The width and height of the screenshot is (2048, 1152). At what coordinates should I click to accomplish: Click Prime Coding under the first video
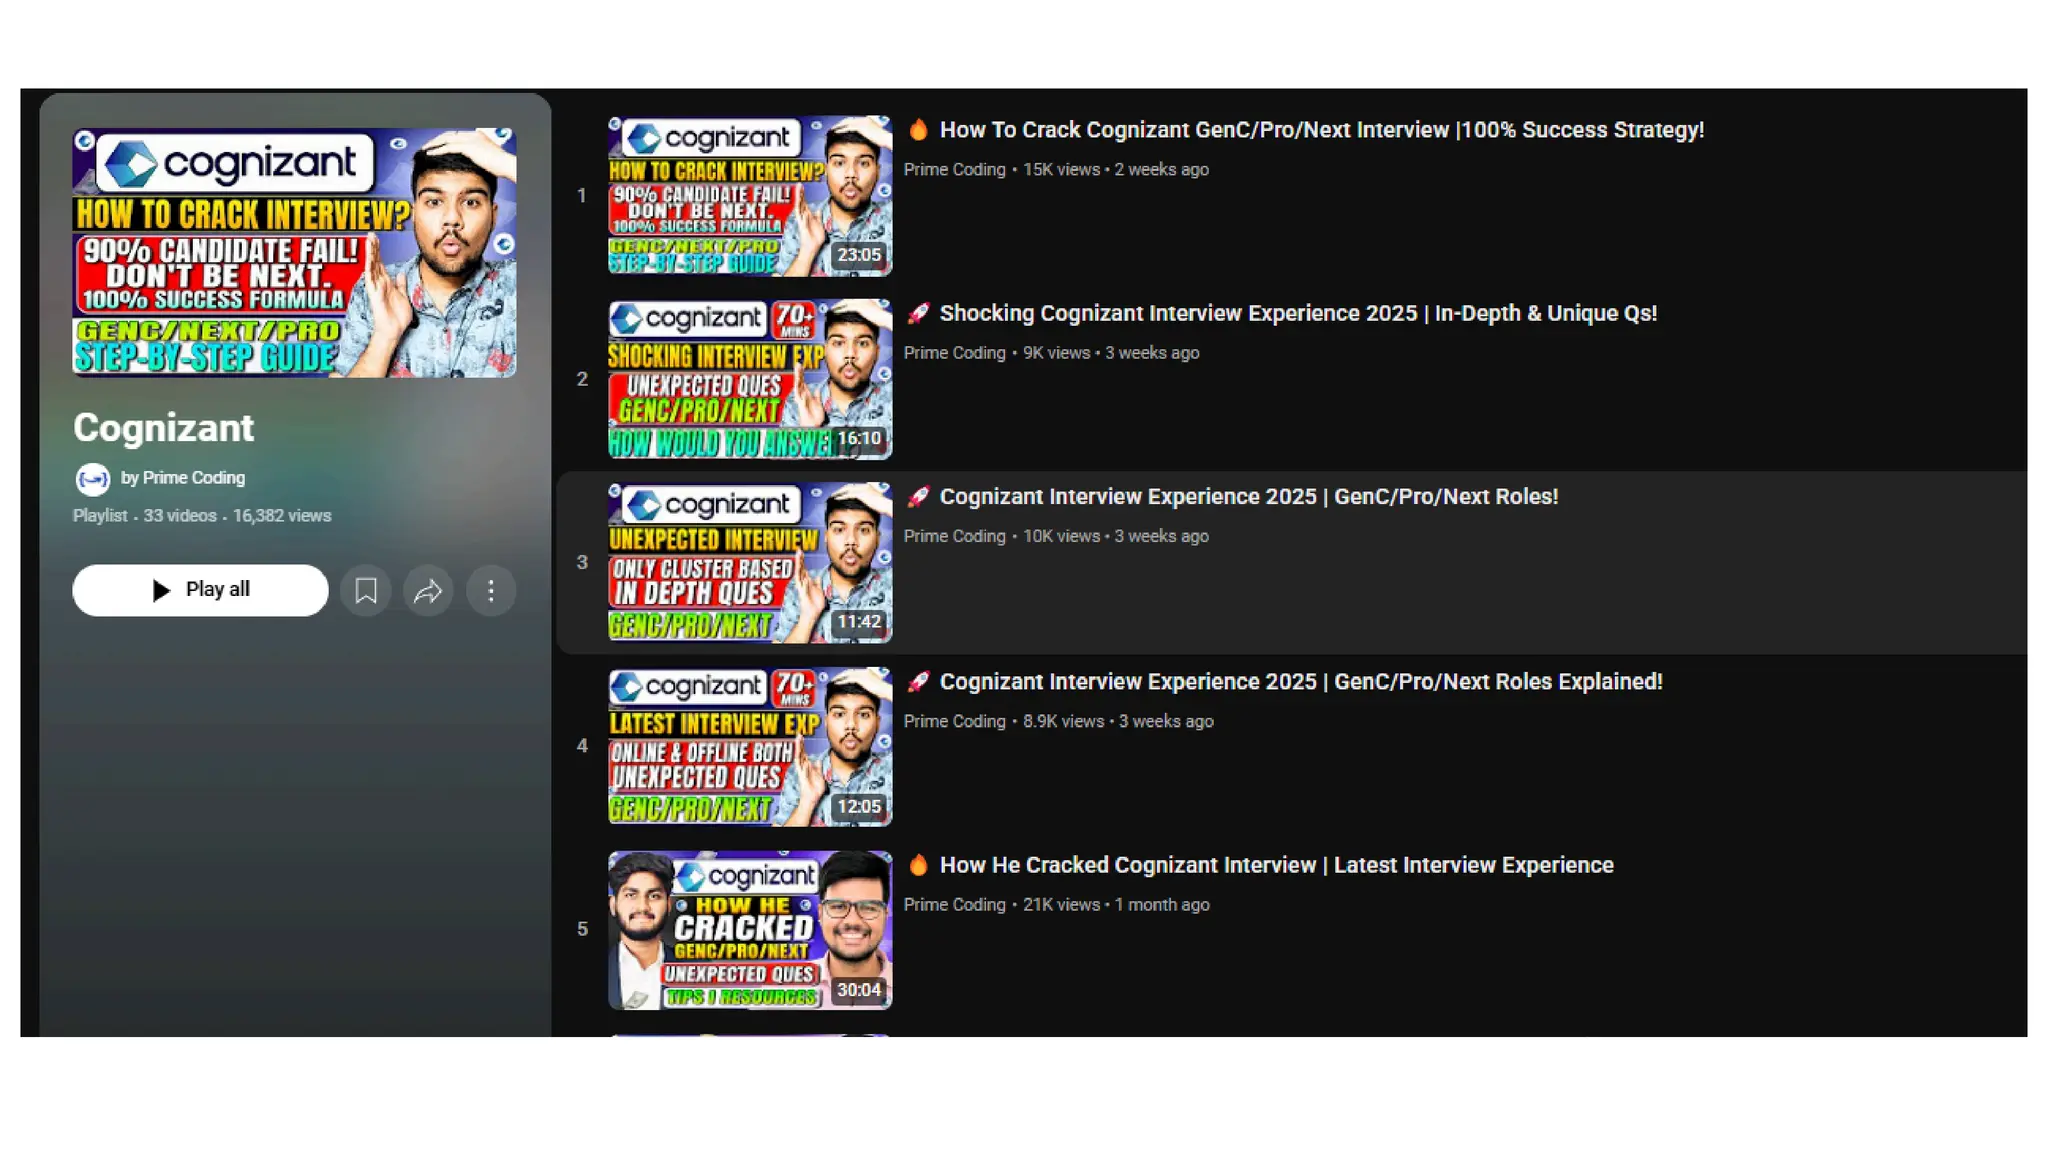(x=954, y=170)
